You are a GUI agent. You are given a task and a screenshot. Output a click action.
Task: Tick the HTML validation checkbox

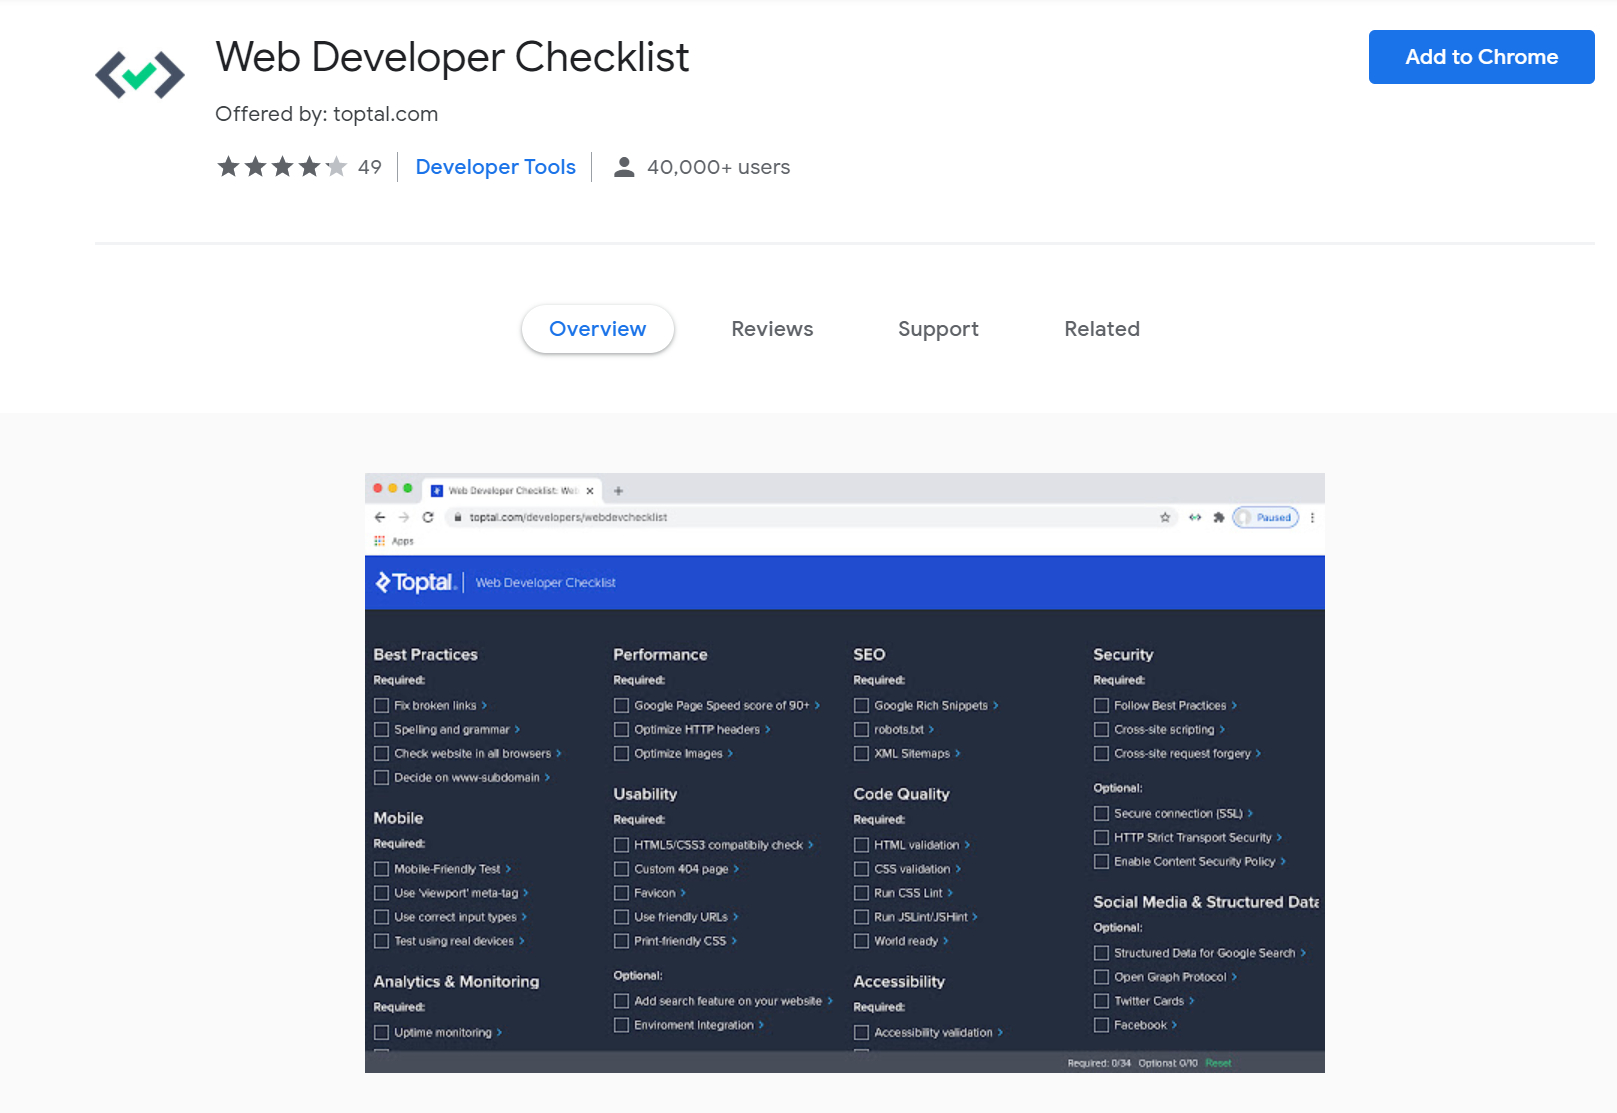tap(861, 845)
